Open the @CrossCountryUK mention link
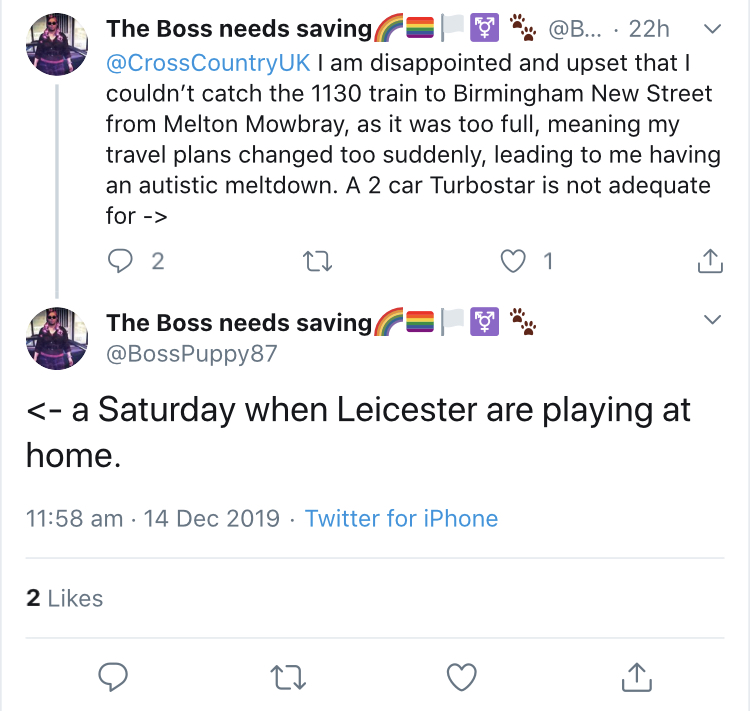 [208, 62]
